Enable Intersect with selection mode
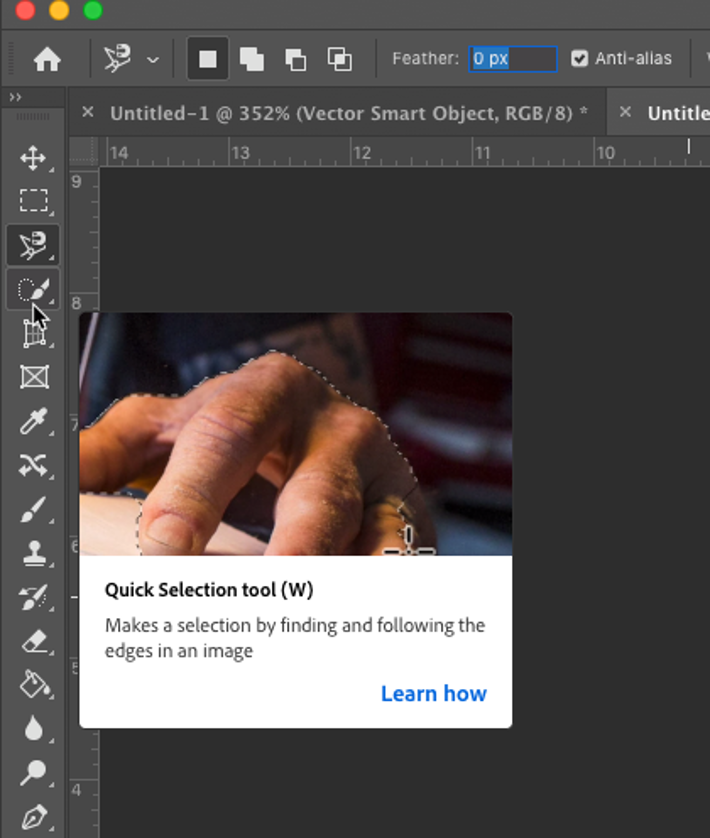The width and height of the screenshot is (710, 838). [340, 59]
